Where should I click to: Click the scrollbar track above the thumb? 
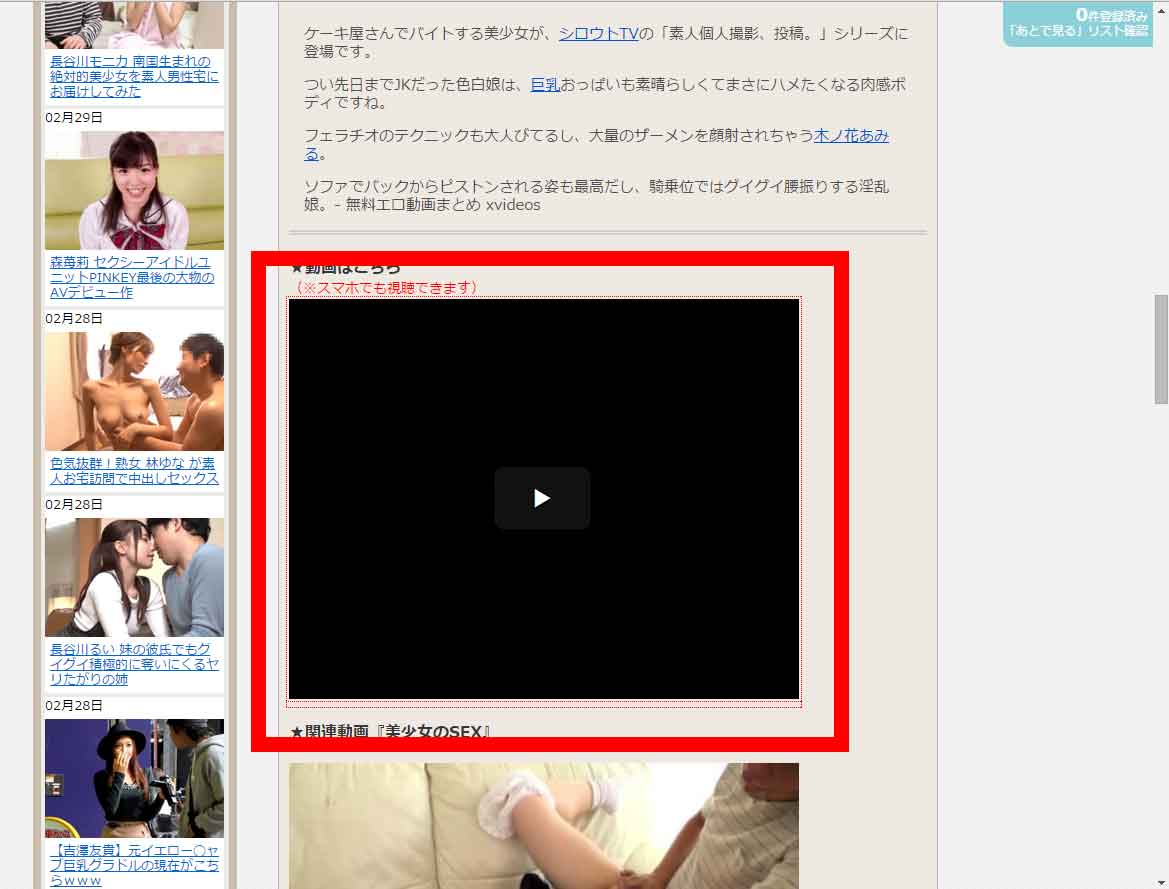click(1160, 150)
